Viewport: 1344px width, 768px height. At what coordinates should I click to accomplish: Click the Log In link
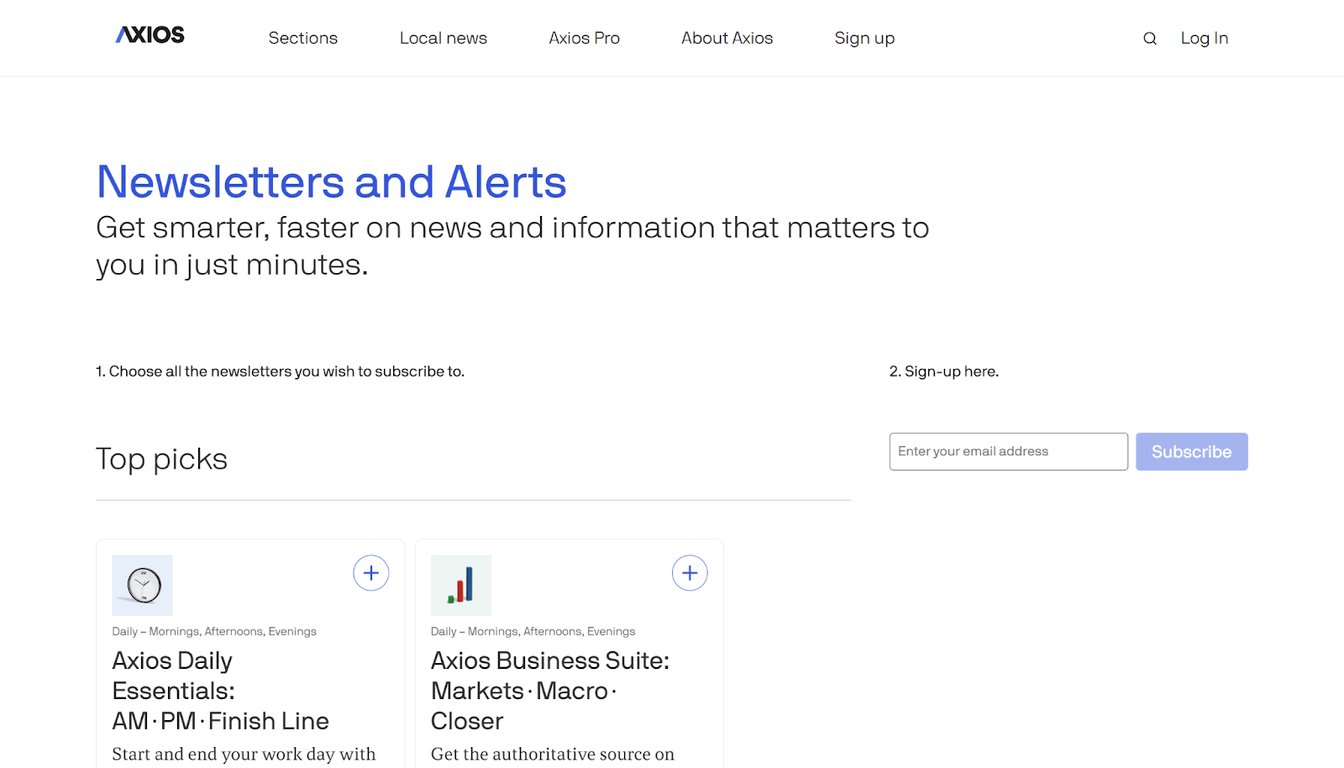coord(1204,37)
